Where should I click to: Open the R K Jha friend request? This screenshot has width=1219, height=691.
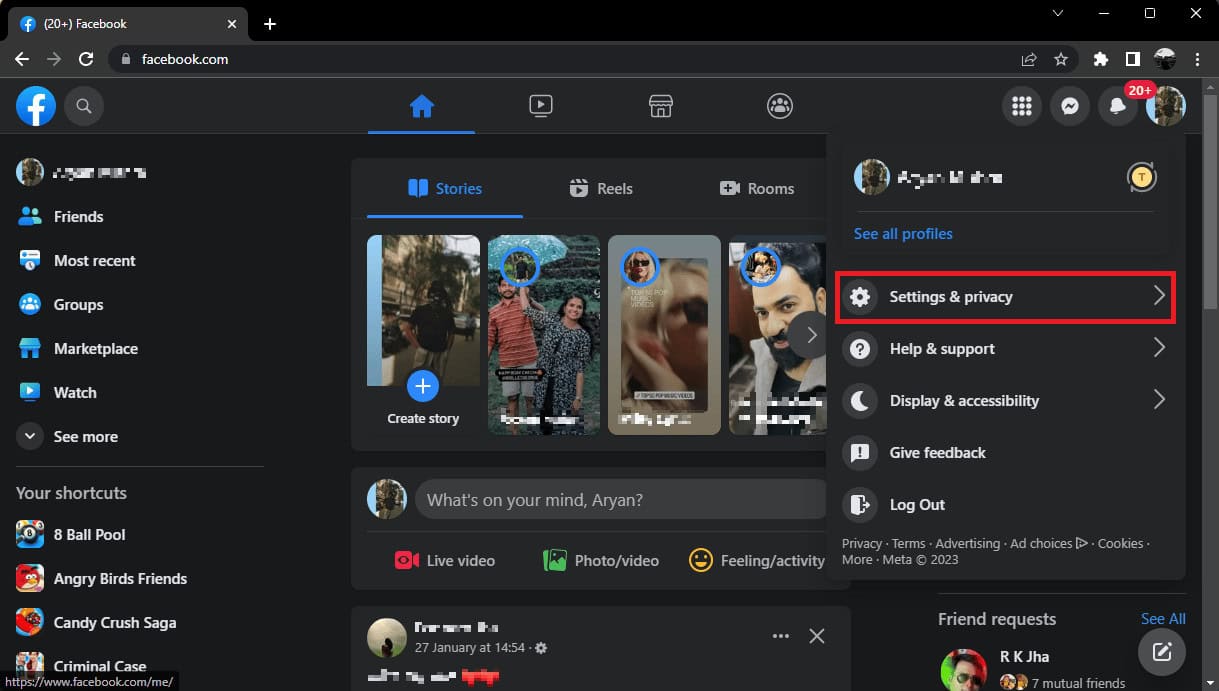pyautogui.click(x=1060, y=668)
